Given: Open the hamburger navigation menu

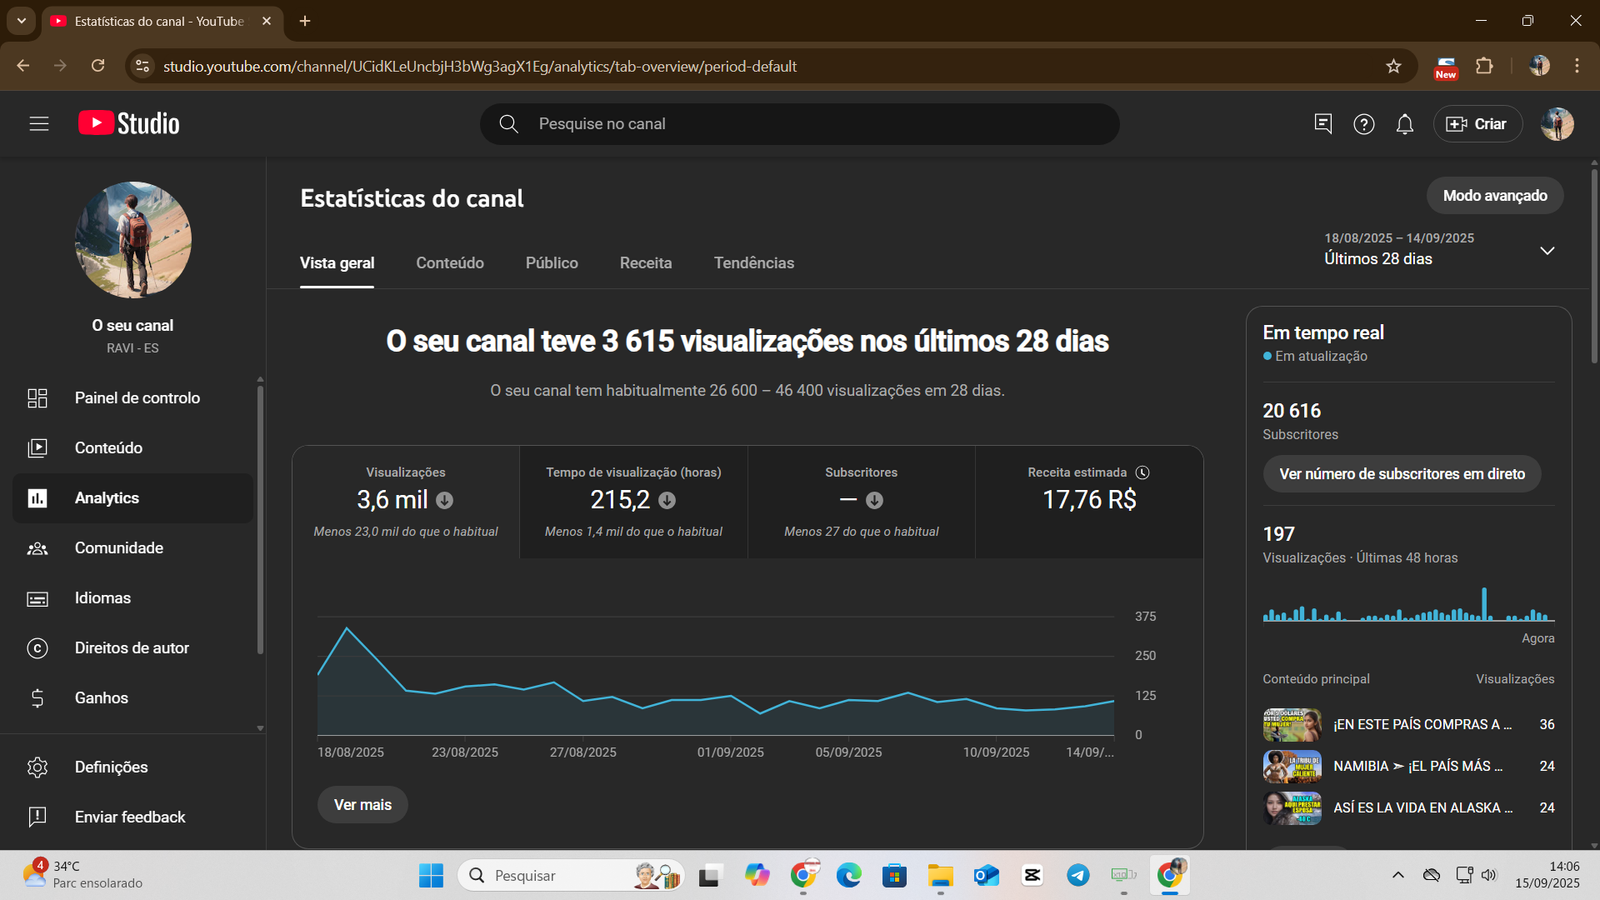Looking at the screenshot, I should tap(39, 124).
